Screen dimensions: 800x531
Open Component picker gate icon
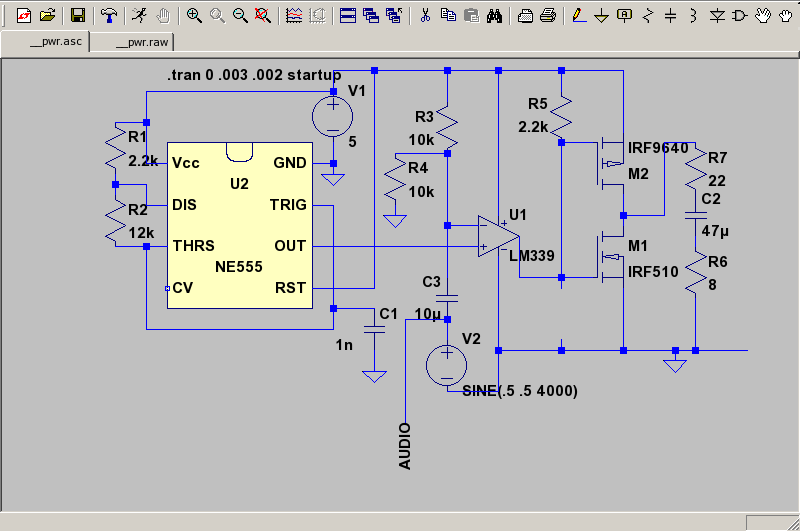click(x=740, y=16)
